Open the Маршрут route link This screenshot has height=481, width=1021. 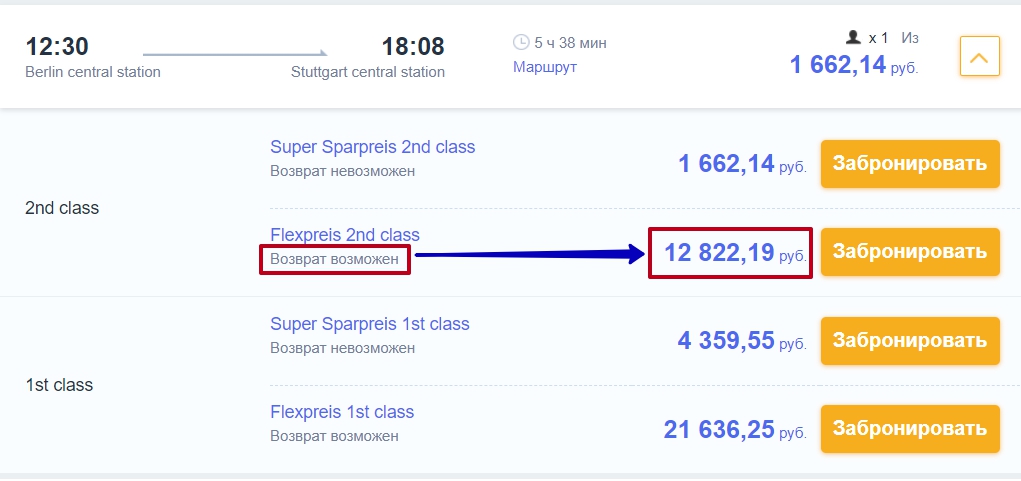(x=545, y=66)
